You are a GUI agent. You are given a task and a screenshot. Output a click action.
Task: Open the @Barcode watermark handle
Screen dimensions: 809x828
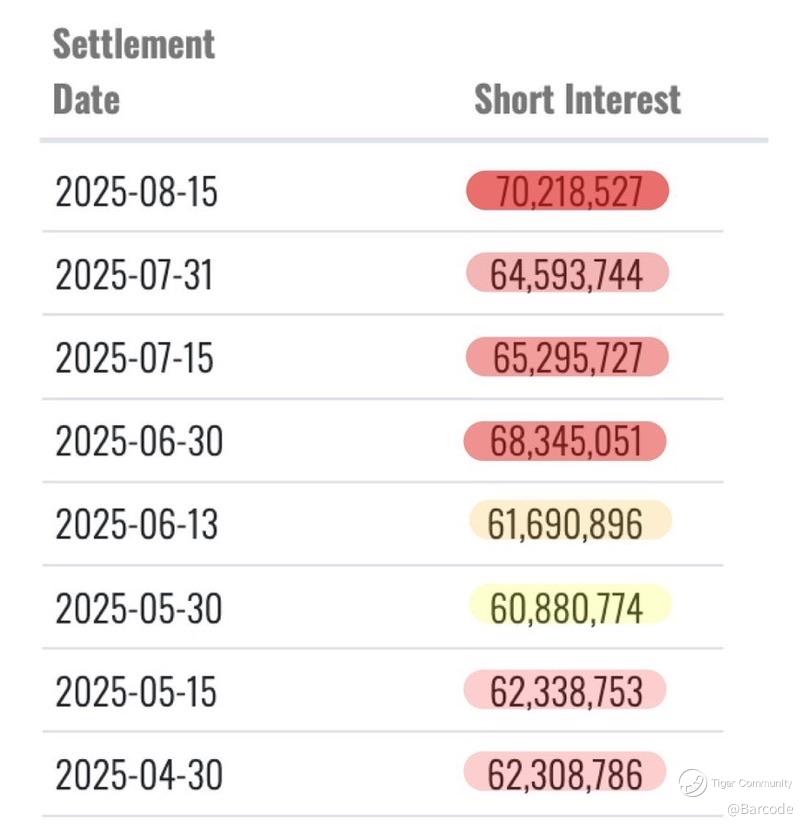point(760,808)
